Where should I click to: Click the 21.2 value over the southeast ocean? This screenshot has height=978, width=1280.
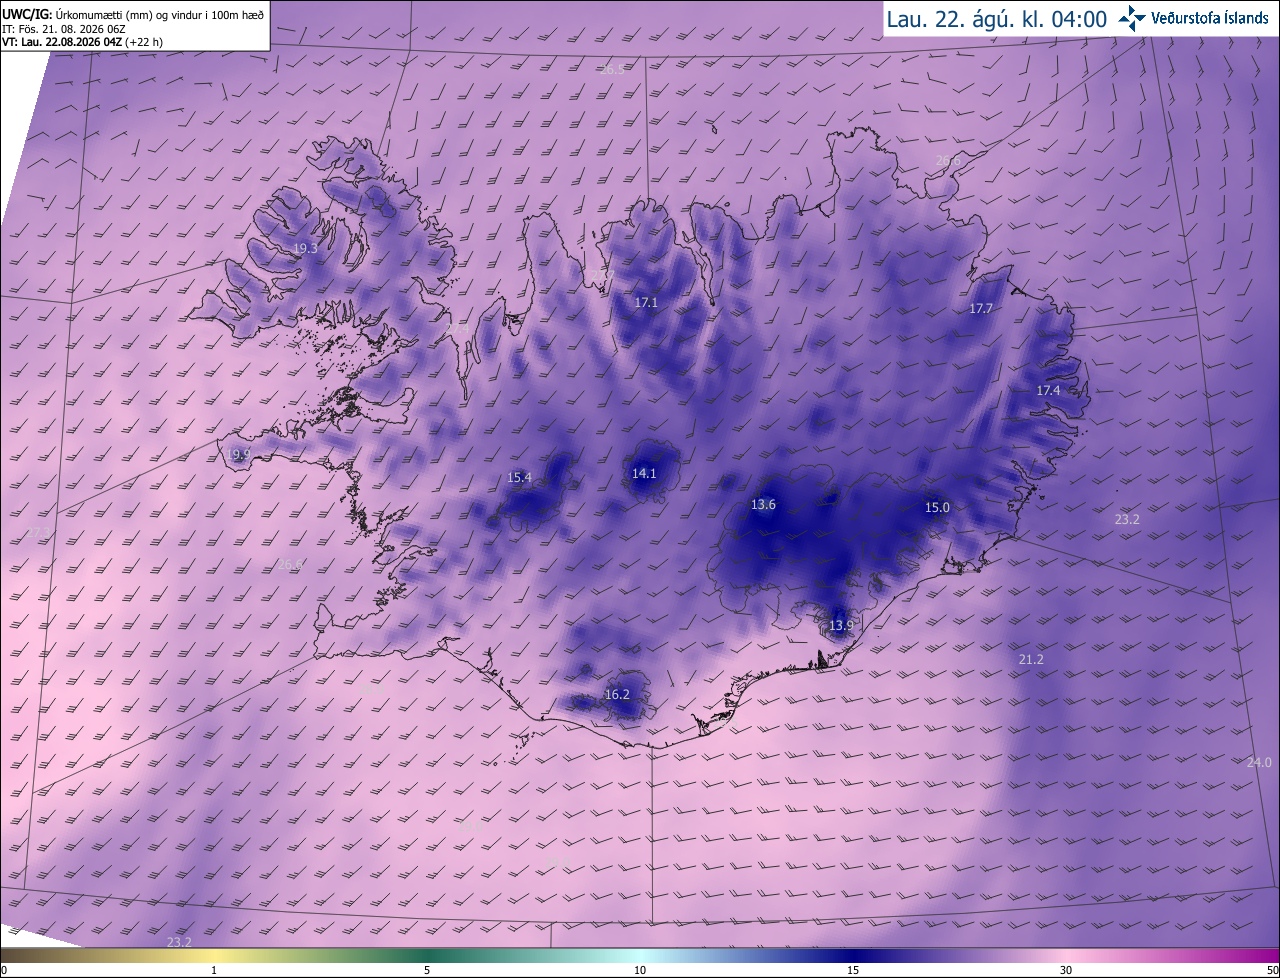tap(1031, 660)
